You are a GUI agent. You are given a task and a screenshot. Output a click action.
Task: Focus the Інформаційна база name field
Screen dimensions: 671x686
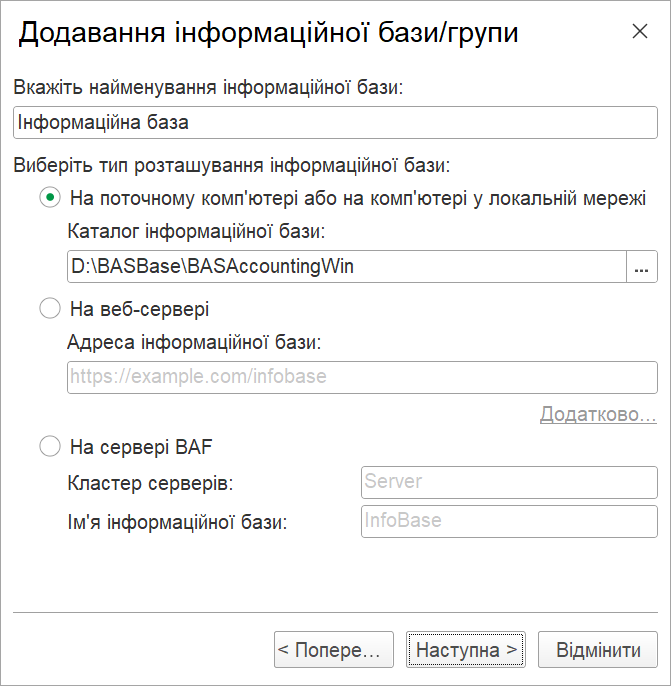(x=336, y=122)
